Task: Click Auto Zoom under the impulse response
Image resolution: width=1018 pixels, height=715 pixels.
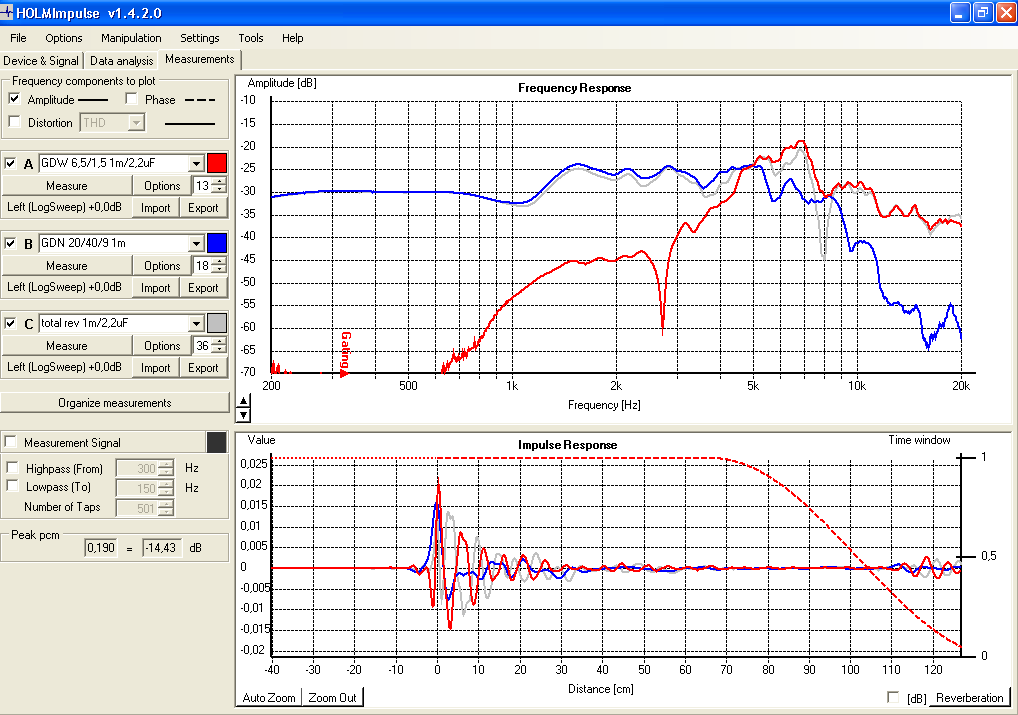Action: (269, 697)
